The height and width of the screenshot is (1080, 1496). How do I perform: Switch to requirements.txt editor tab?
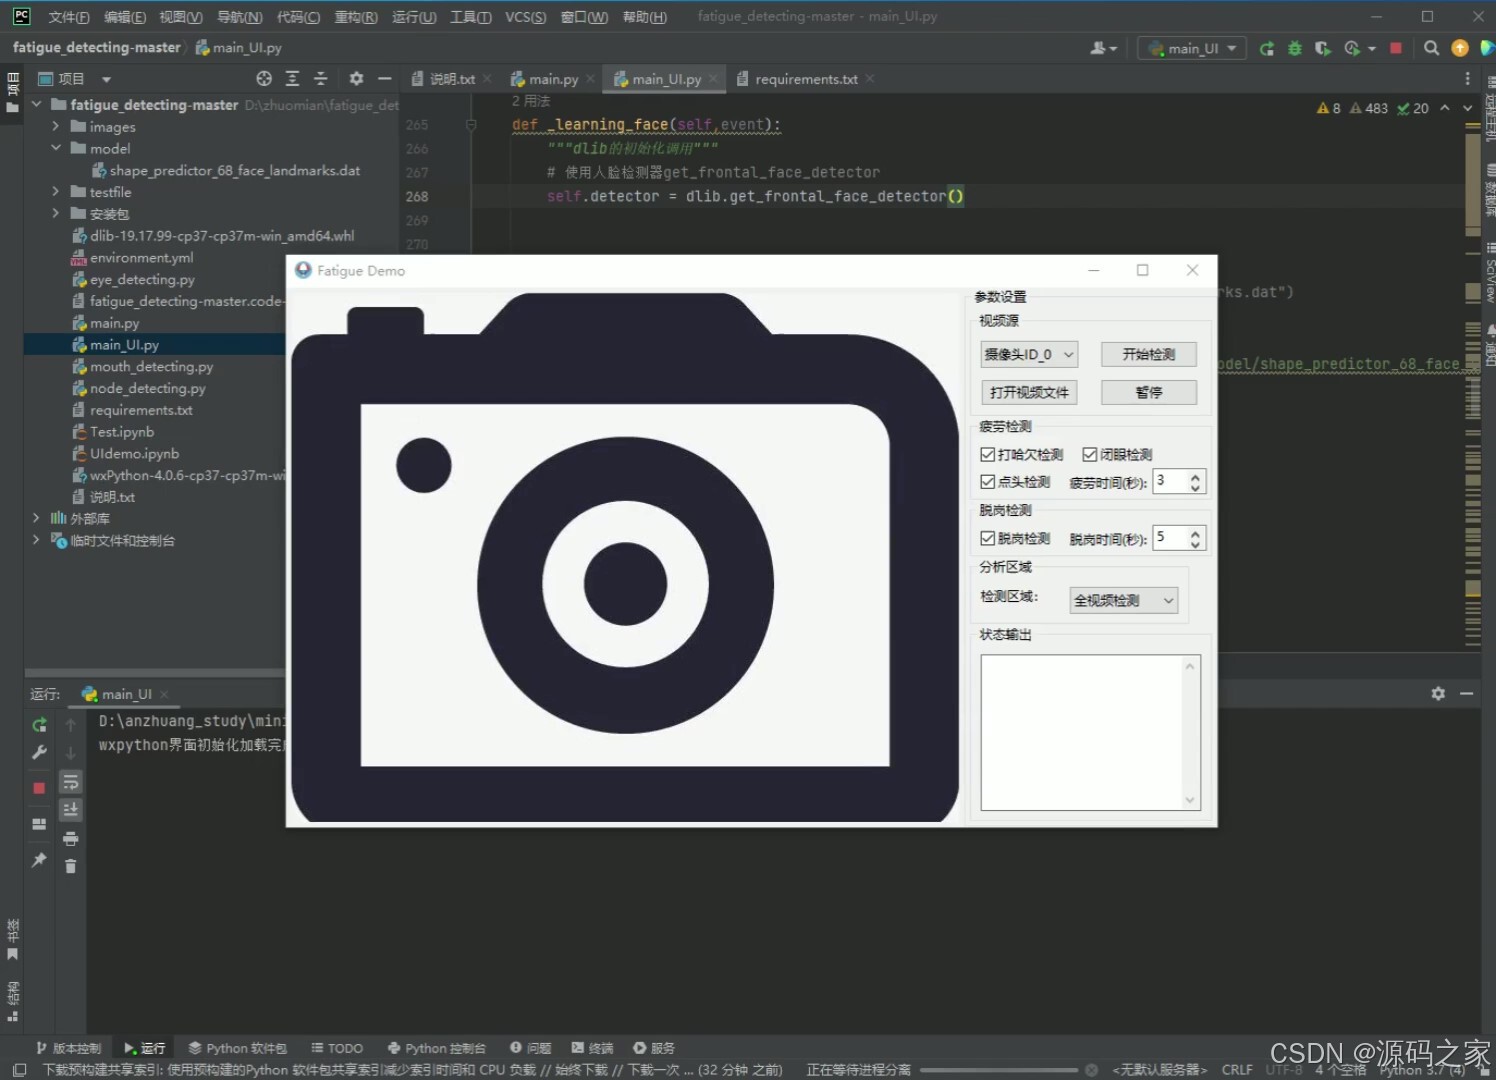tap(805, 79)
